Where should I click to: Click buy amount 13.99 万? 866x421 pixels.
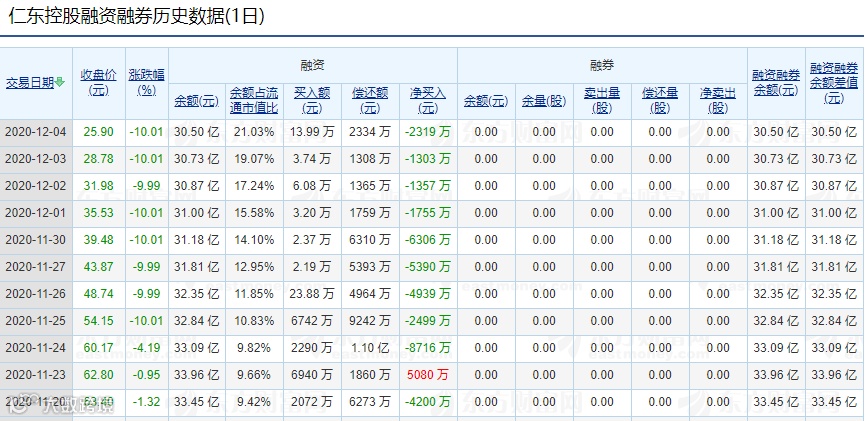pos(312,132)
